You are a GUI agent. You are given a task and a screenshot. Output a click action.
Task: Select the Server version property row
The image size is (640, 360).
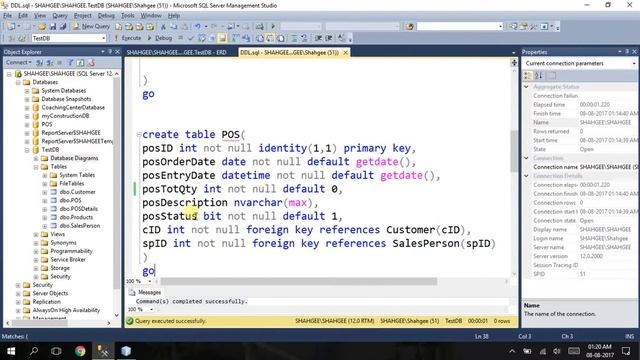tap(581, 256)
